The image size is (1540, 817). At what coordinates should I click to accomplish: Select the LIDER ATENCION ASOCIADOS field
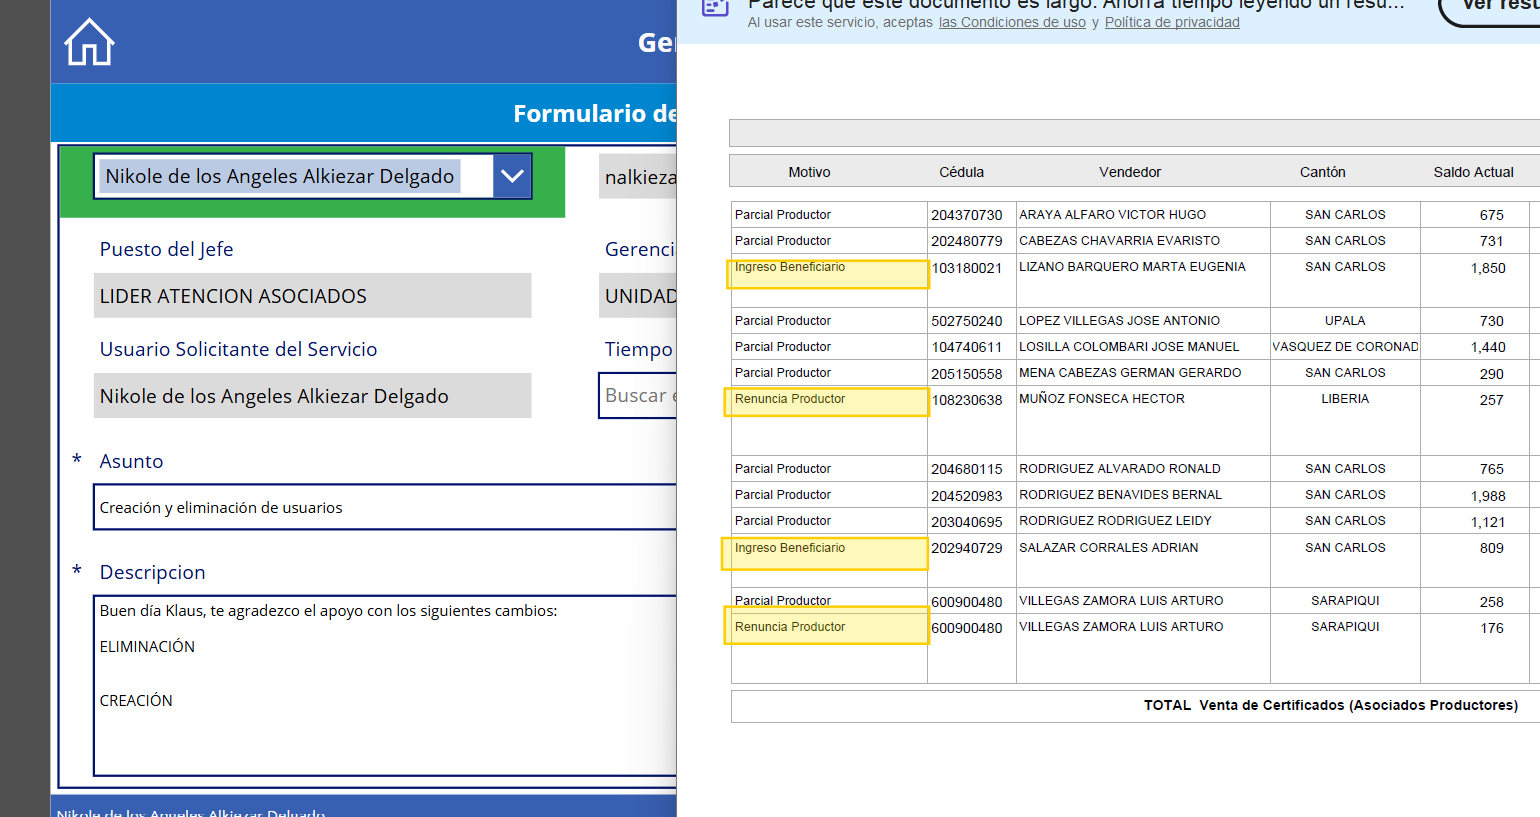tap(312, 296)
